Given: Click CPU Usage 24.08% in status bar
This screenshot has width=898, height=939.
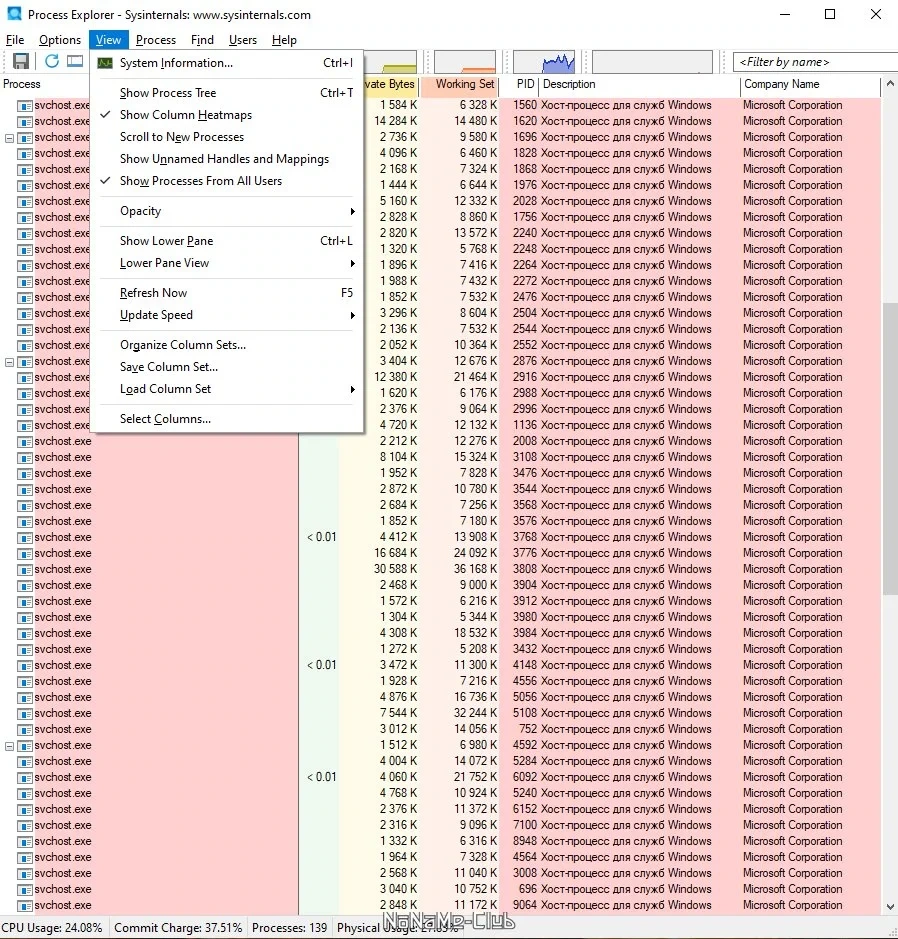Looking at the screenshot, I should pos(52,928).
